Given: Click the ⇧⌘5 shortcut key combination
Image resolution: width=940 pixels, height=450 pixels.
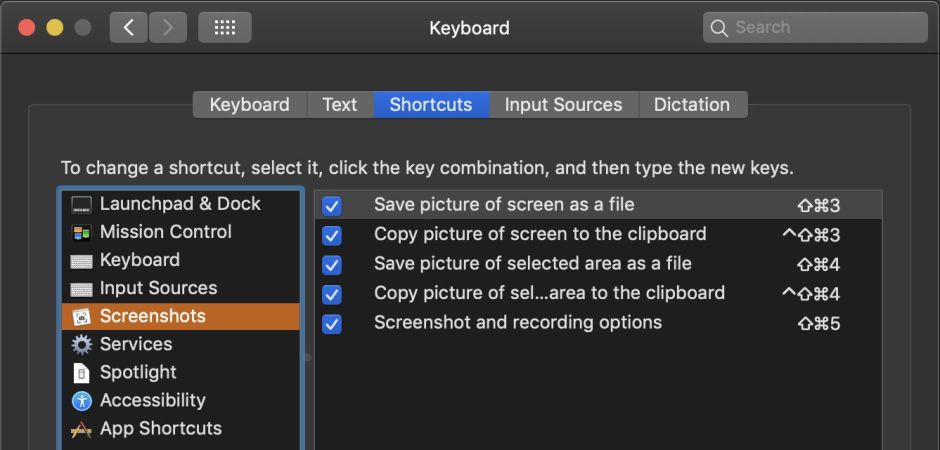Looking at the screenshot, I should tap(818, 324).
